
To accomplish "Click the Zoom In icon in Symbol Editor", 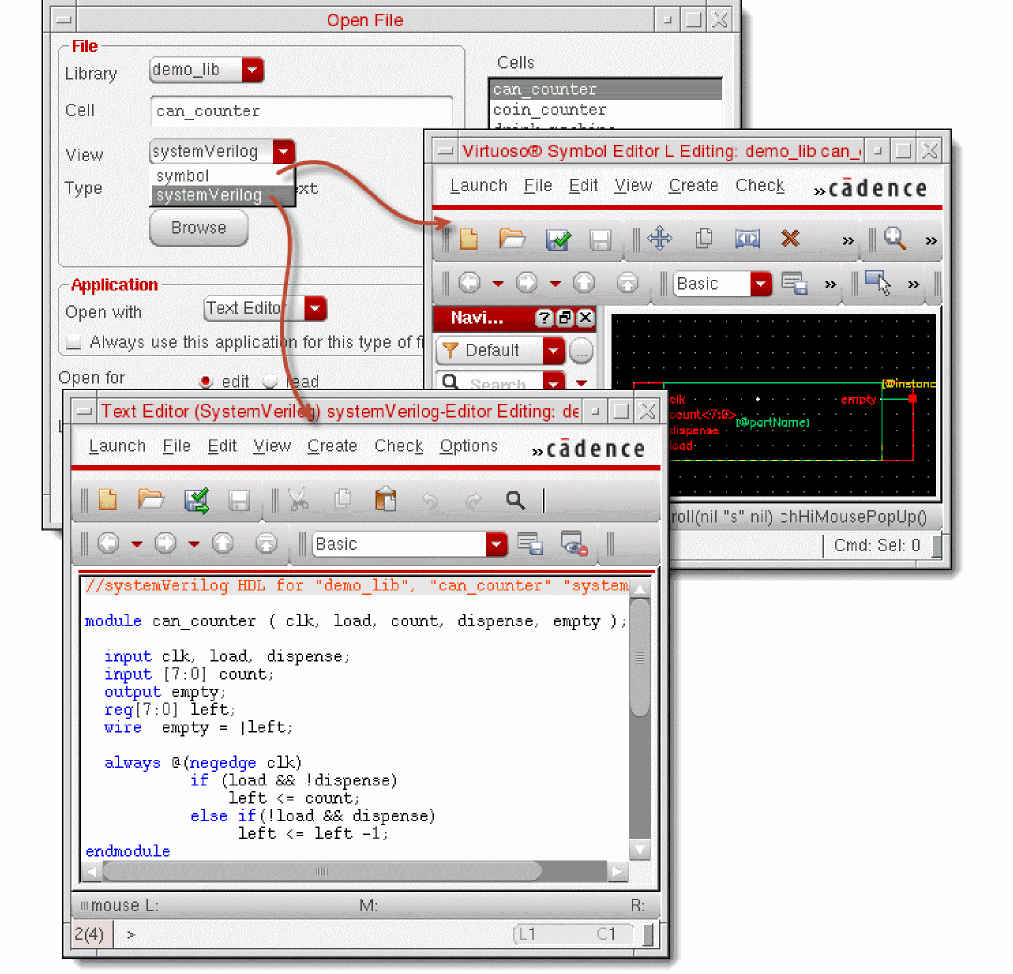I will [894, 239].
